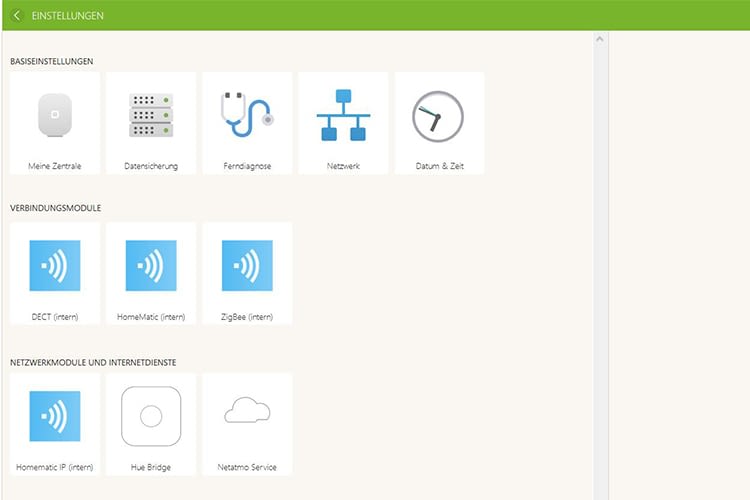Click the BASISEINSTELLUNGEN section heading
750x500 pixels.
52,61
